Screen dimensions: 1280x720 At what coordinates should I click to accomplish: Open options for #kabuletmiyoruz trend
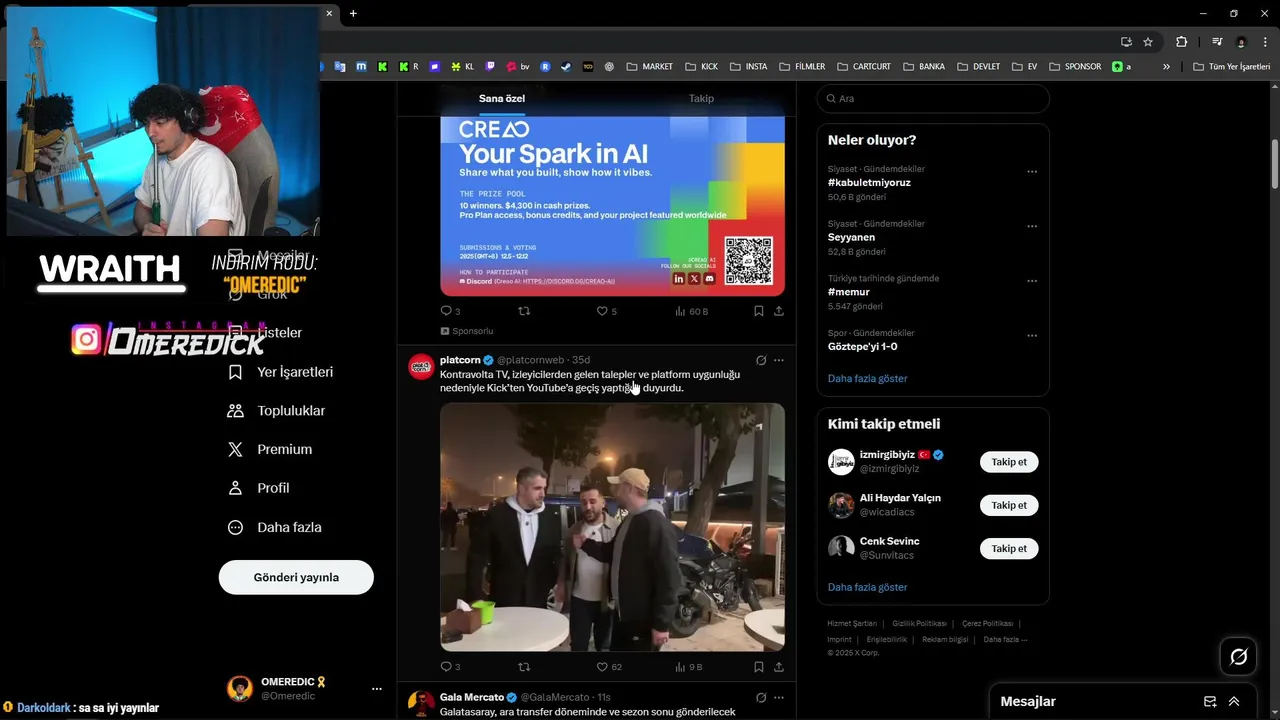click(1032, 172)
